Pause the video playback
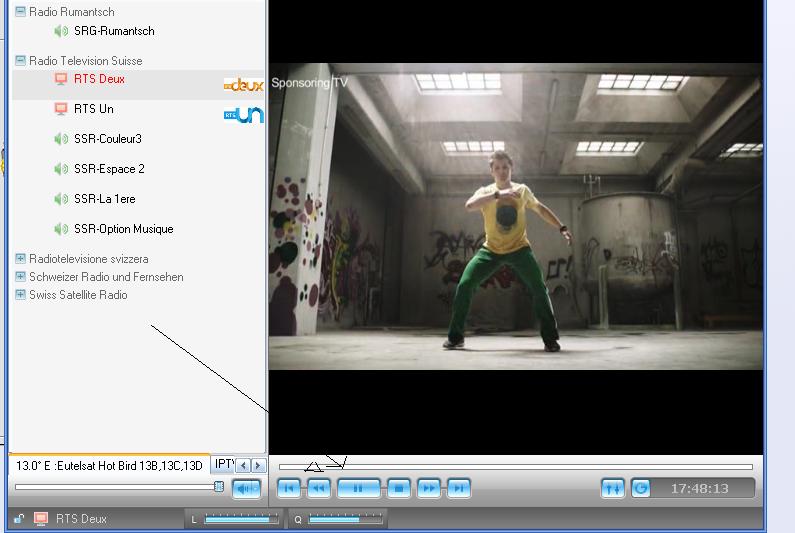The width and height of the screenshot is (795, 533). [x=358, y=488]
